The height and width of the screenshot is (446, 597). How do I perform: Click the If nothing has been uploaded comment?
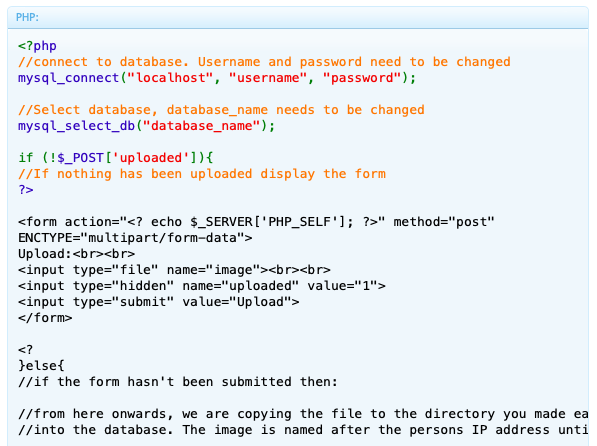pyautogui.click(x=202, y=174)
